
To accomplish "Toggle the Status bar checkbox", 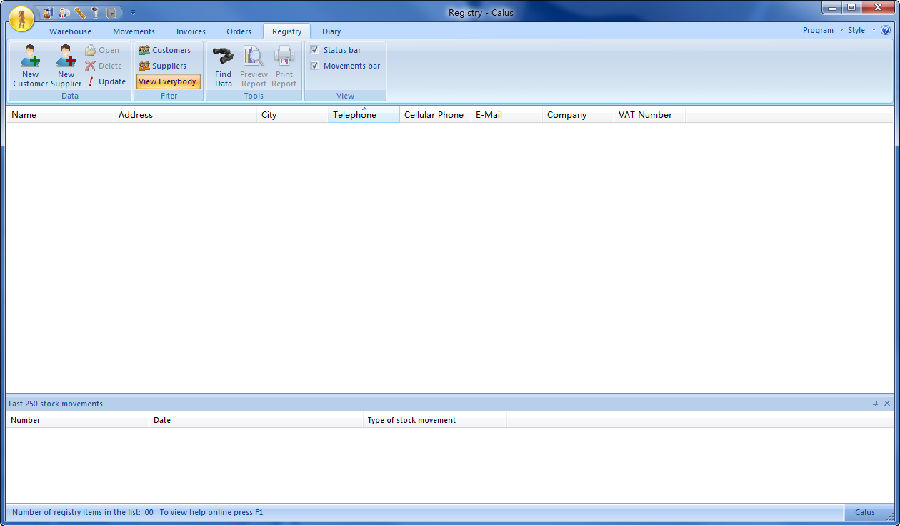I will (x=315, y=50).
